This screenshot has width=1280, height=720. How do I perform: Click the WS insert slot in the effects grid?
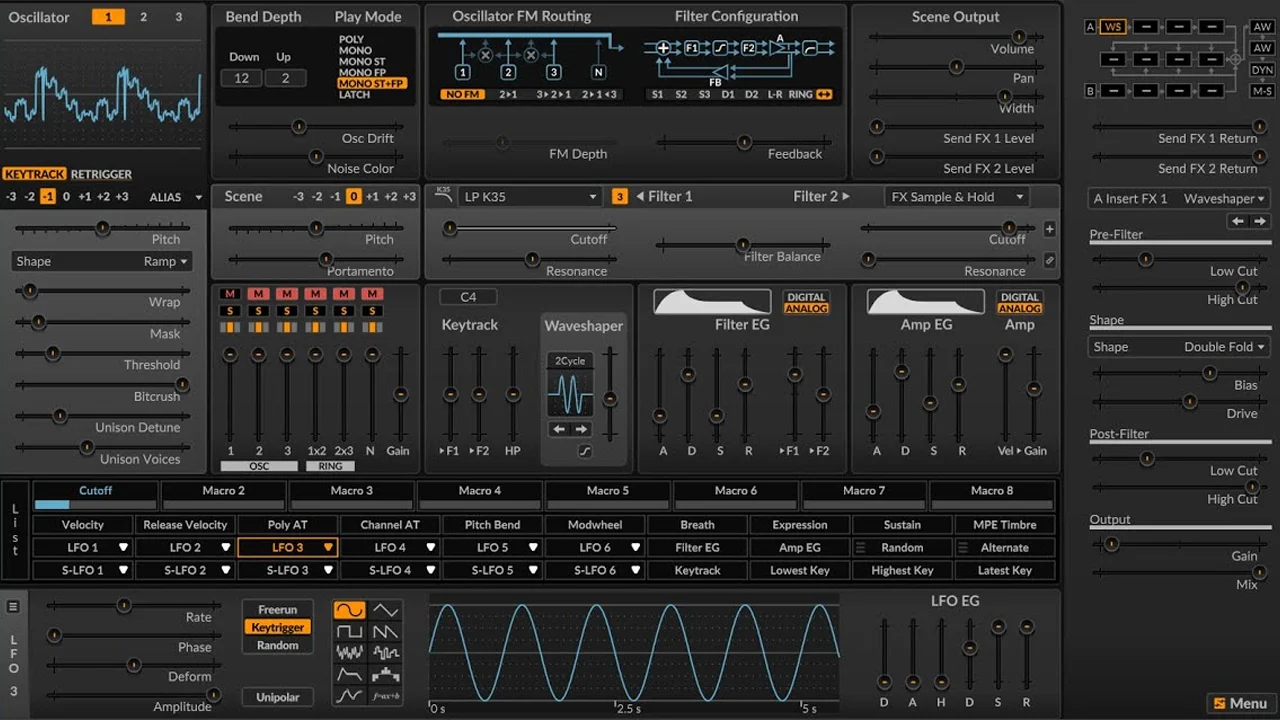pyautogui.click(x=1113, y=27)
